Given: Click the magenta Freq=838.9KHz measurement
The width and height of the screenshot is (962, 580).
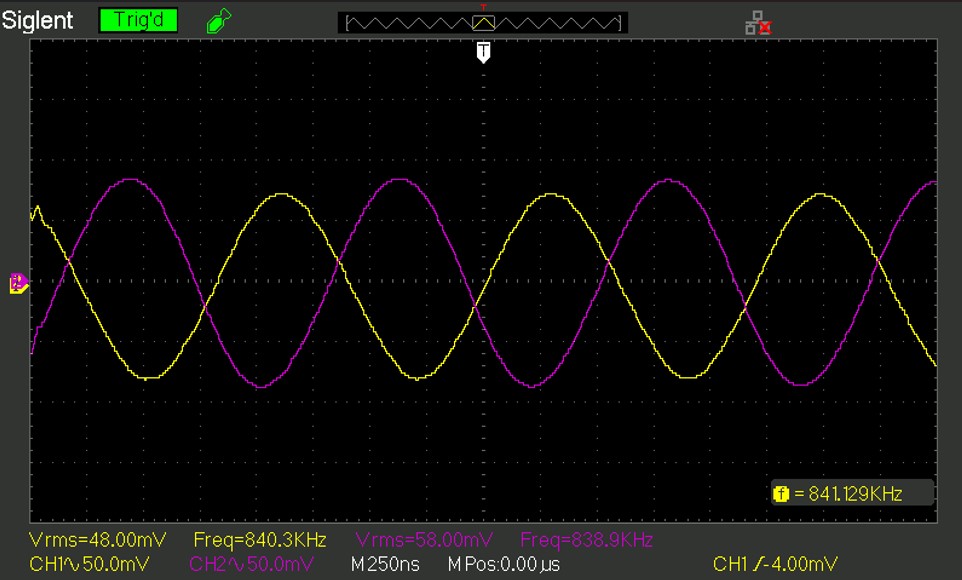Looking at the screenshot, I should 587,540.
